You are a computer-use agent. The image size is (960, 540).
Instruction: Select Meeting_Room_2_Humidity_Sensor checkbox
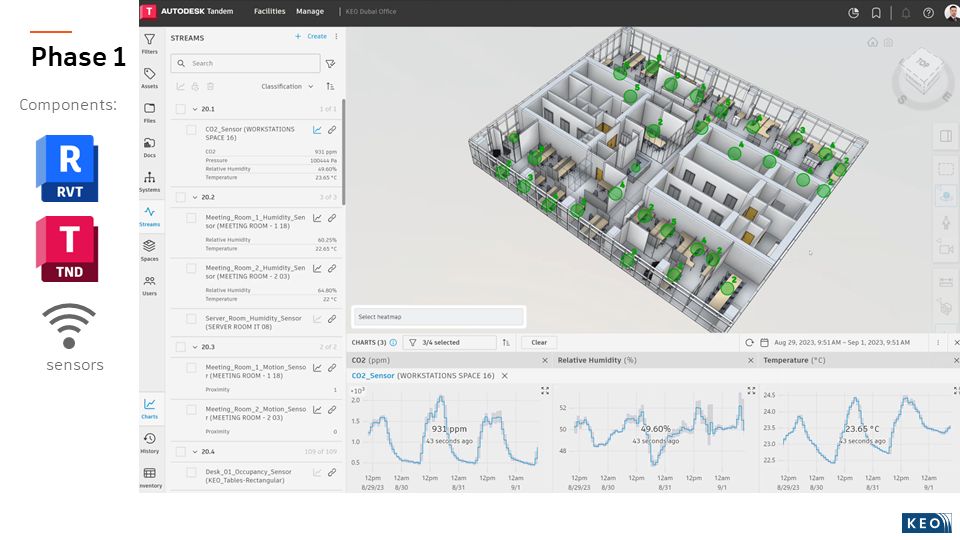191,268
